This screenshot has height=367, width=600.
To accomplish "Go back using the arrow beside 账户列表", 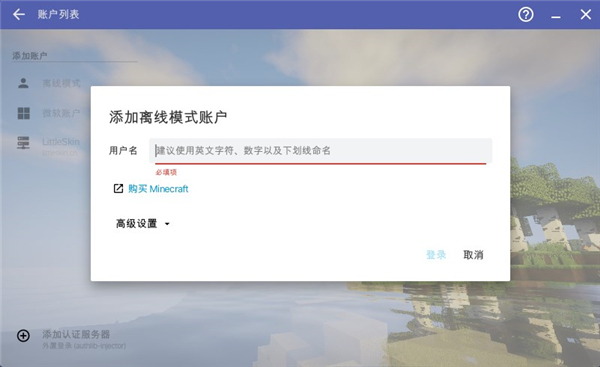I will click(x=18, y=15).
